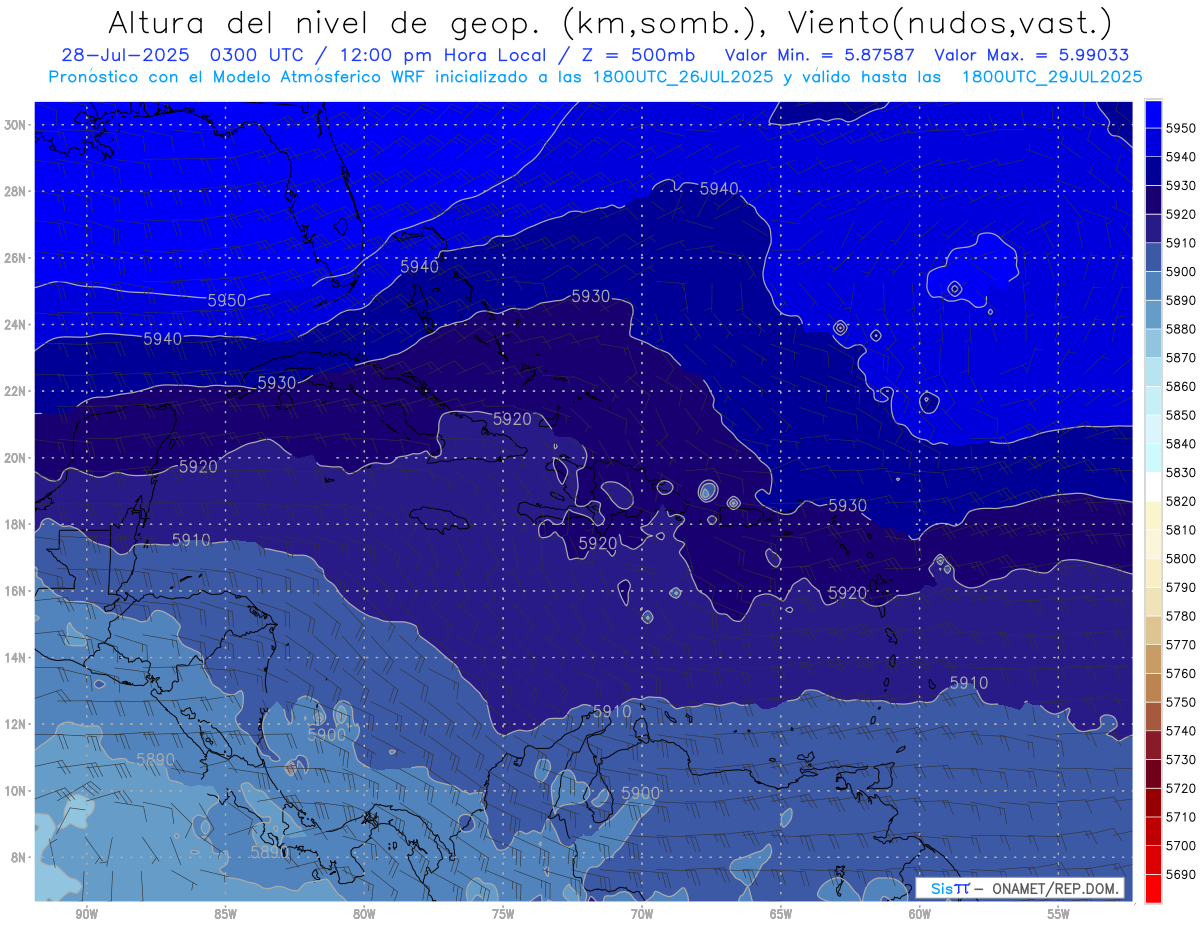Image resolution: width=1200 pixels, height=927 pixels.
Task: Click the 80W longitude axis label
Action: coord(364,914)
